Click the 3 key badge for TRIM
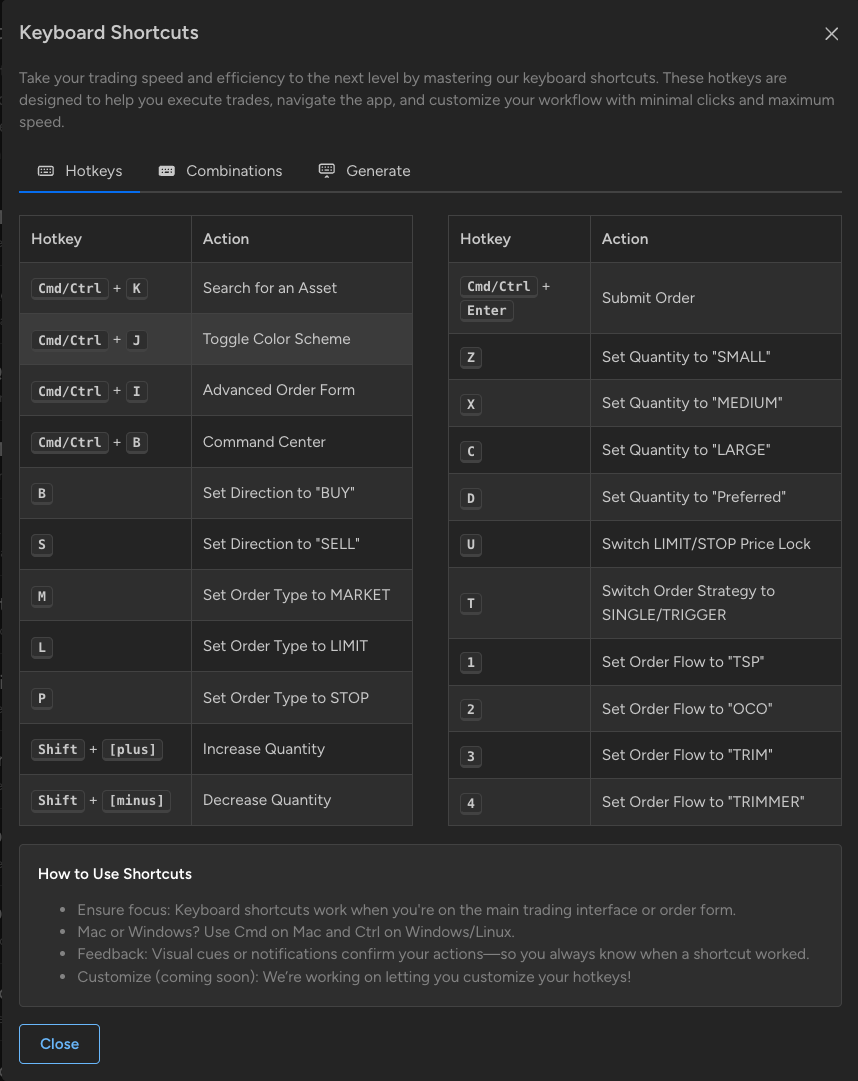Screen dimensions: 858x1081 pos(471,756)
